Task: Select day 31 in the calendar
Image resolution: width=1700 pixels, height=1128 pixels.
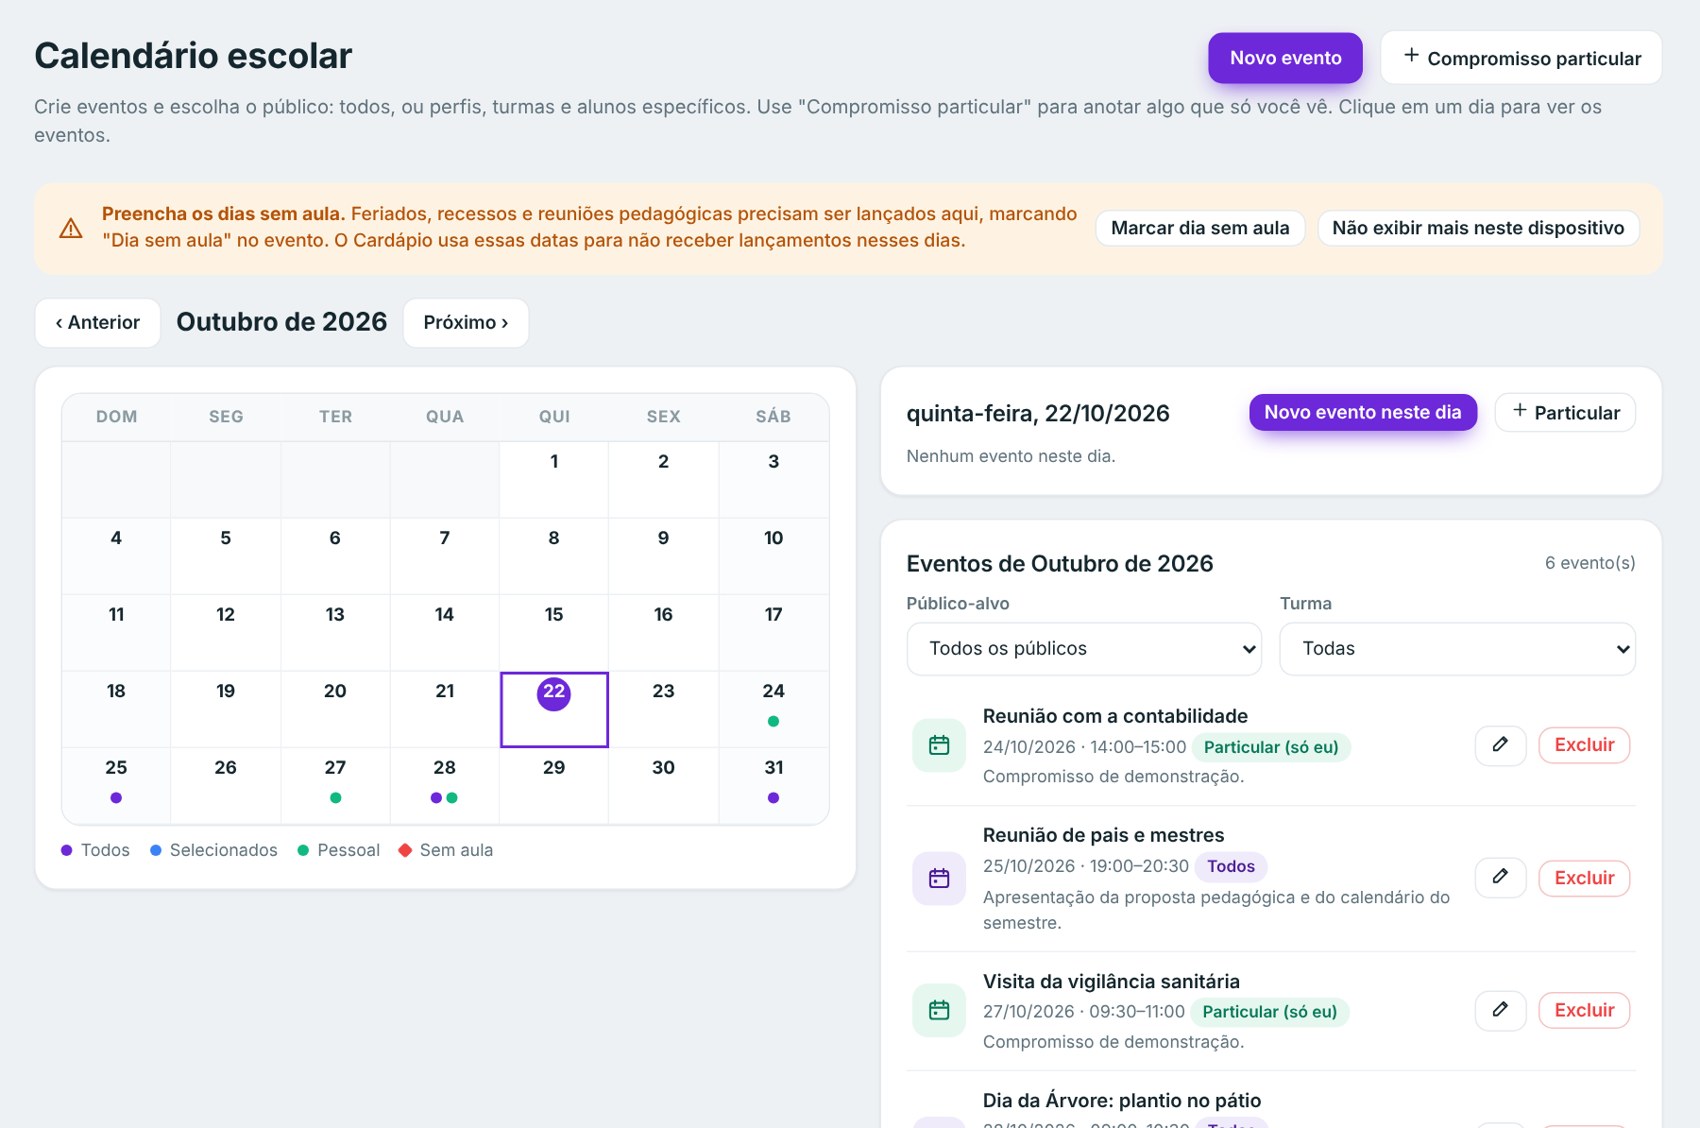Action: [x=773, y=786]
